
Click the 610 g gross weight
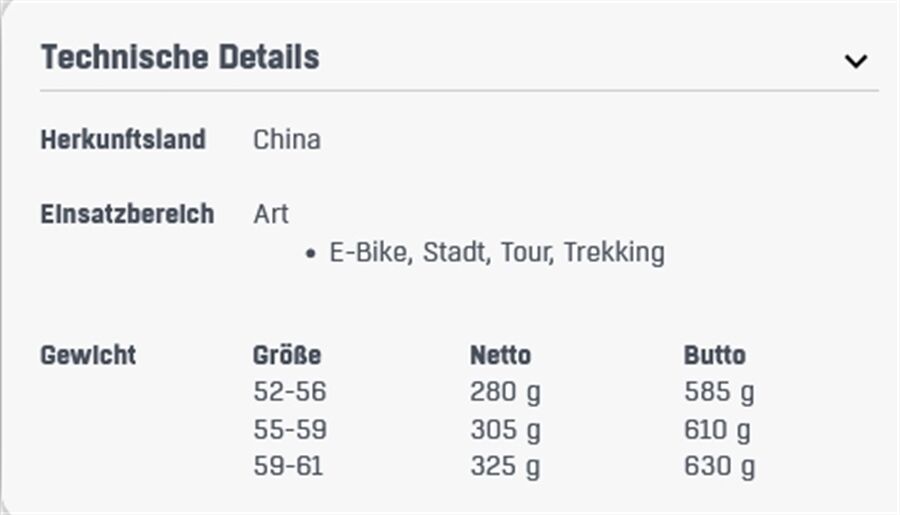tap(717, 430)
